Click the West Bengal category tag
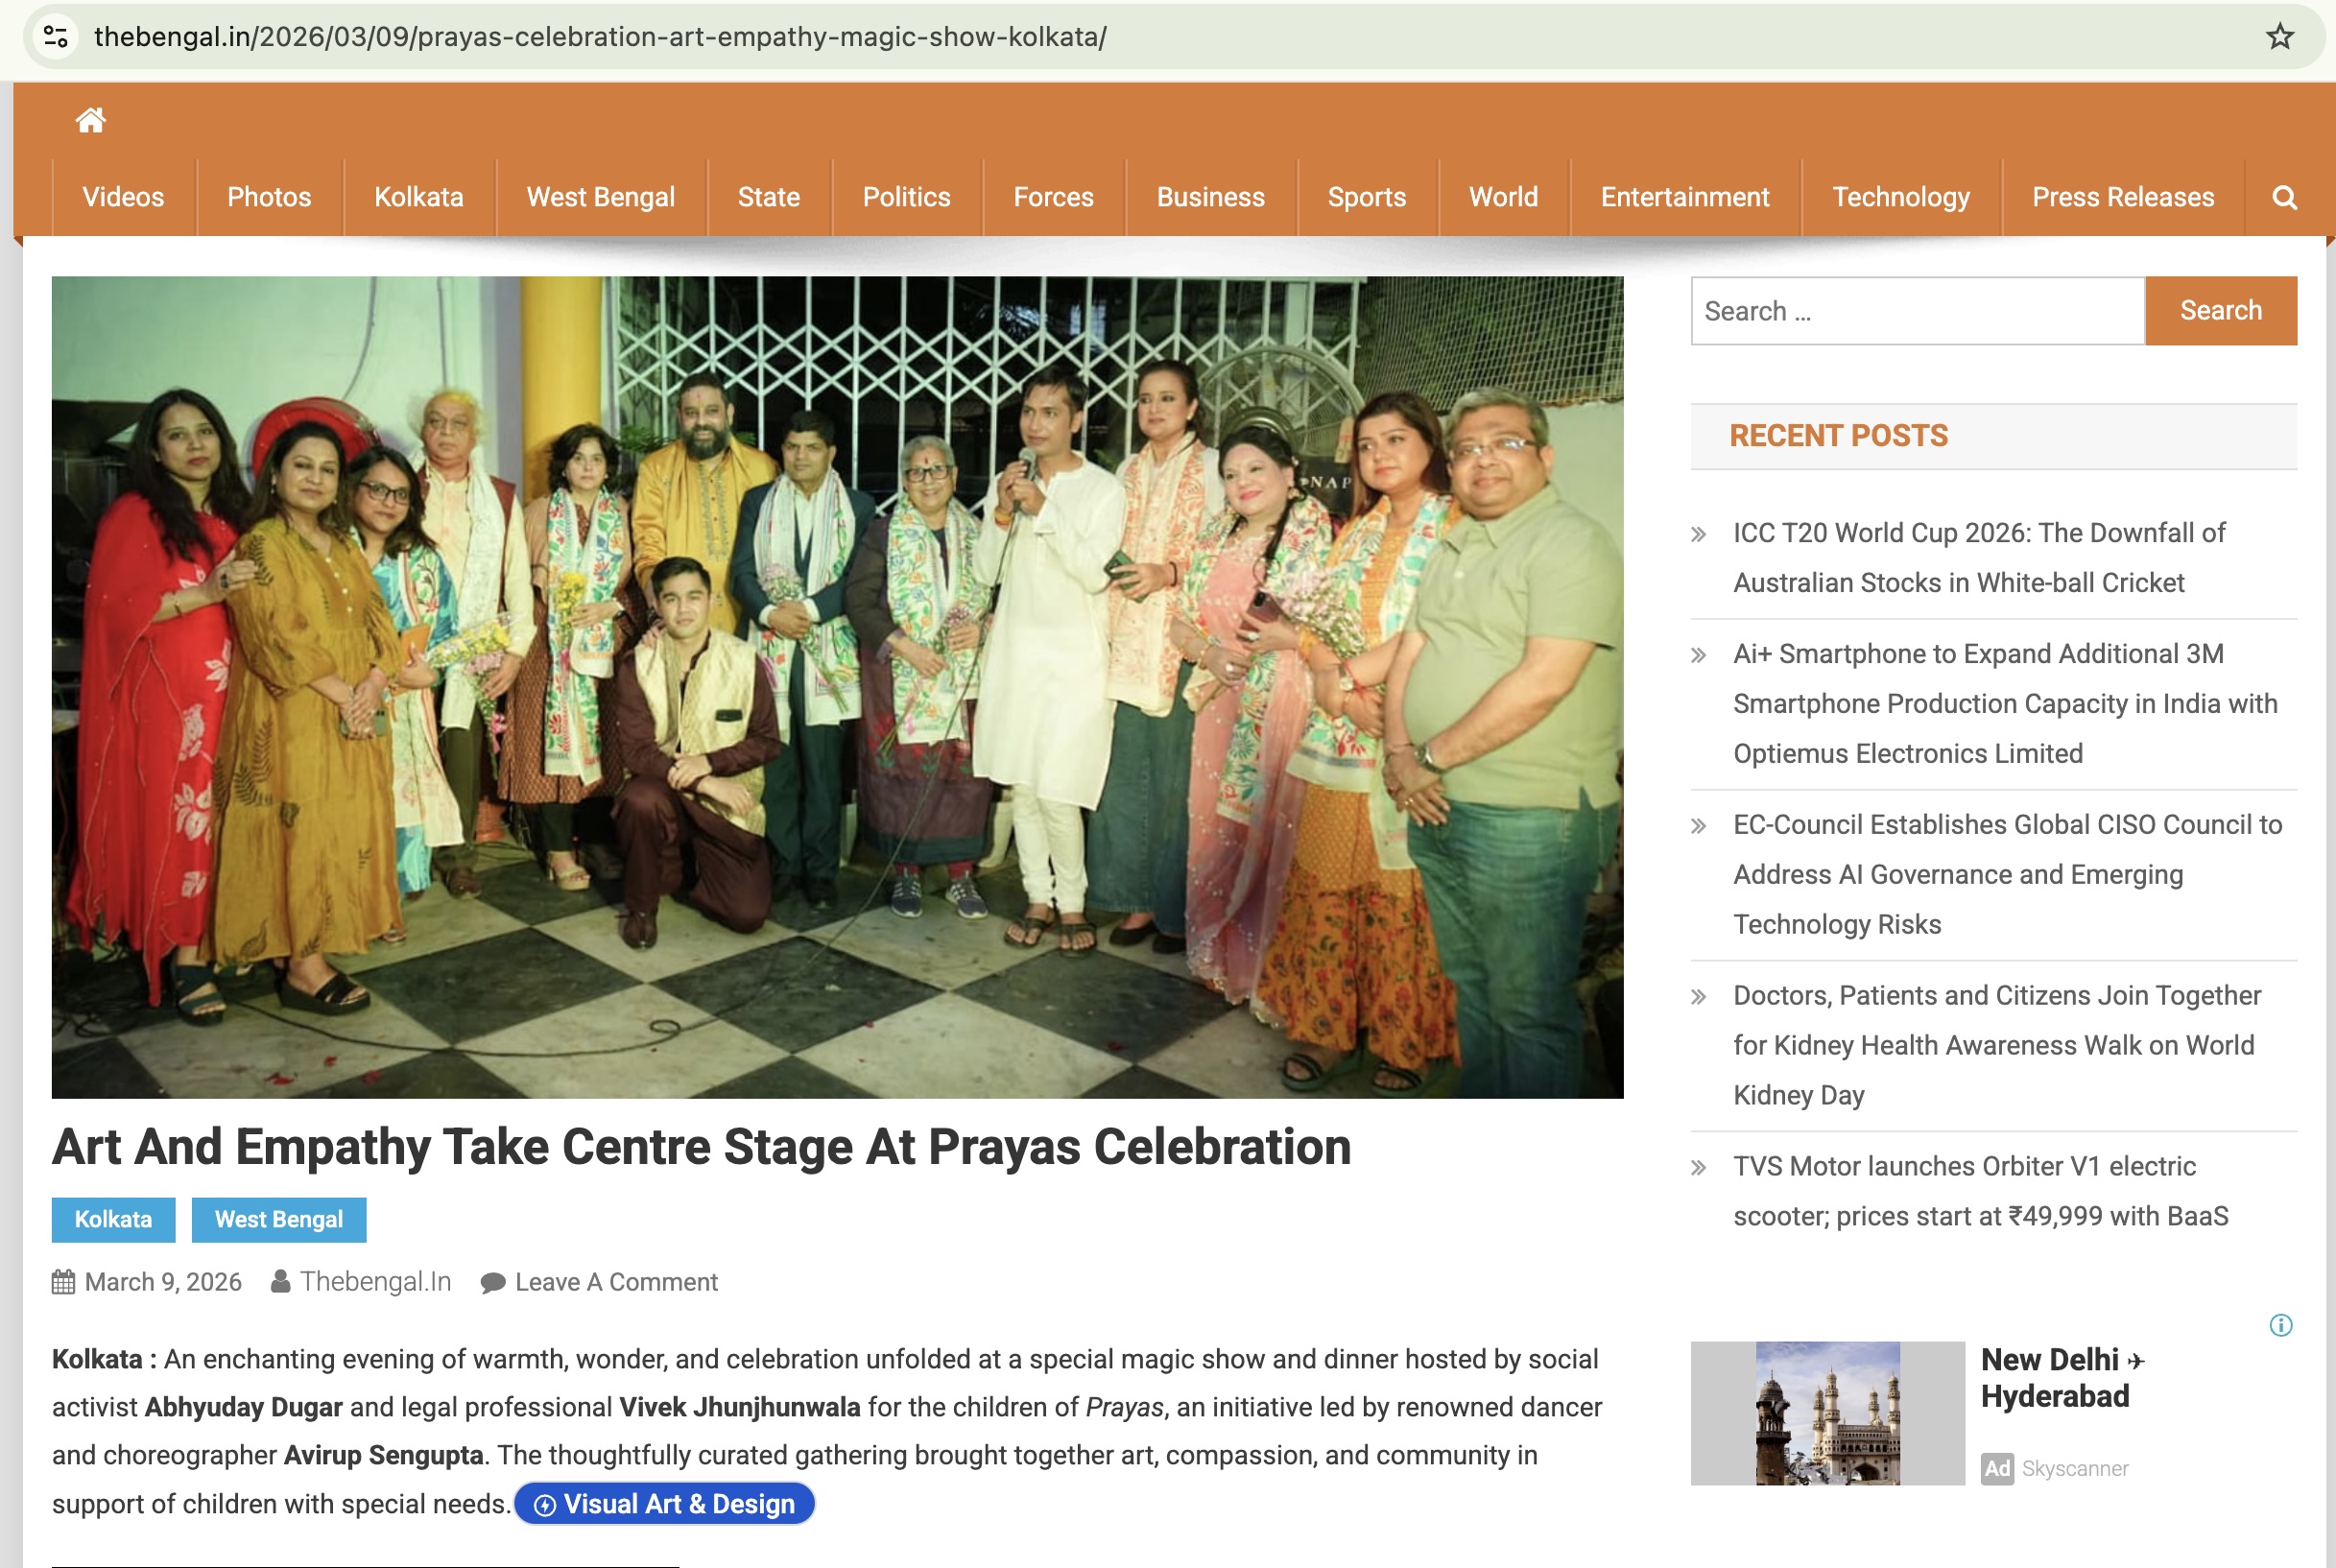 (279, 1219)
